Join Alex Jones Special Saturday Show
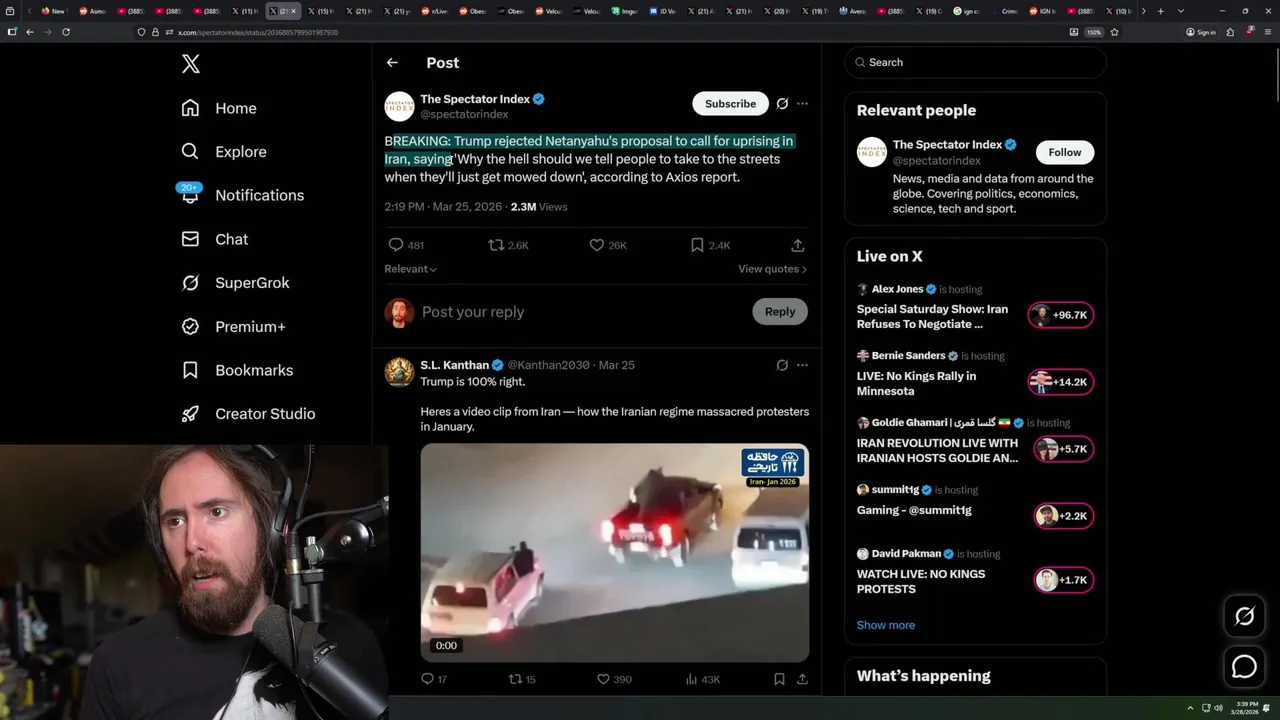Screen dimensions: 1280x720 point(932,317)
